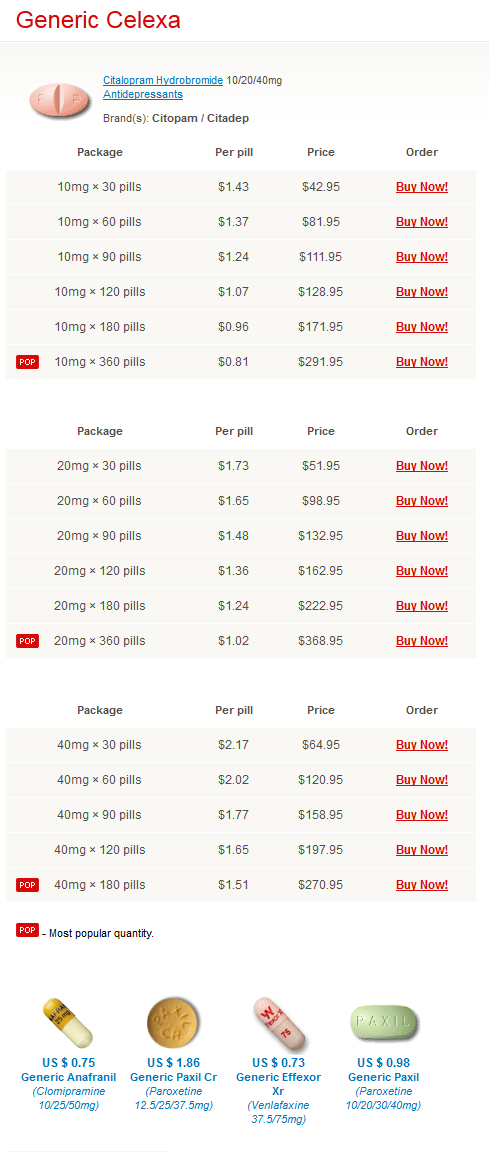The height and width of the screenshot is (1152, 489).
Task: Buy Now for 10mg × 30 pills
Action: tap(421, 187)
